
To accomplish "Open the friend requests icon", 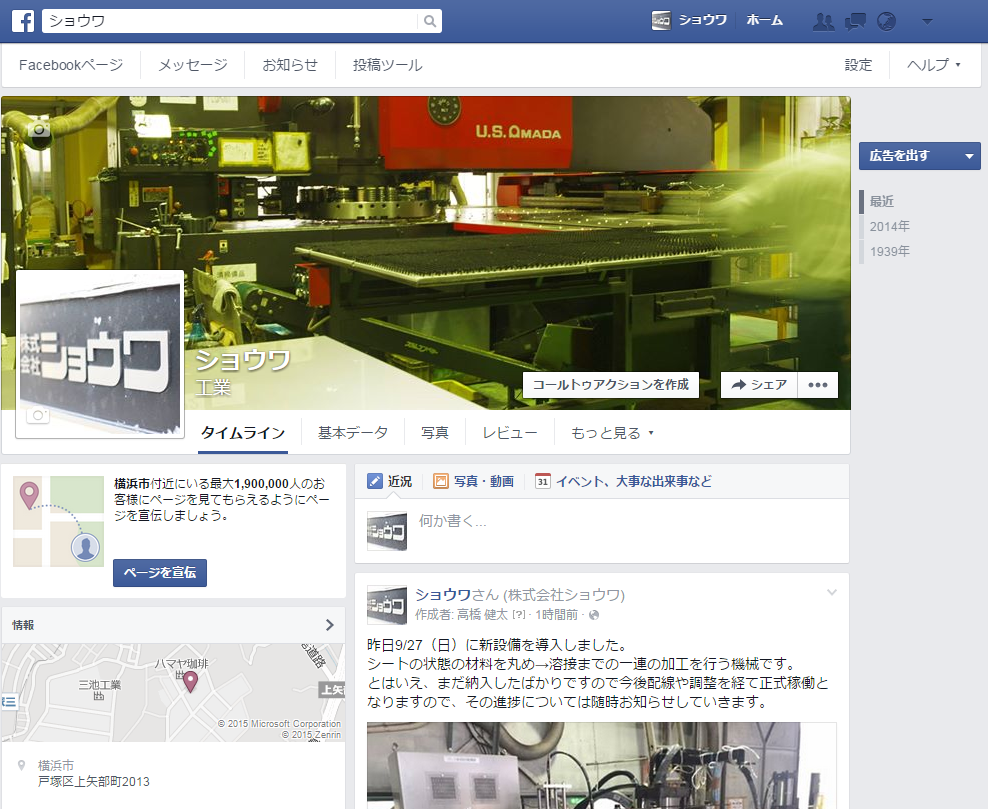I will tap(824, 21).
